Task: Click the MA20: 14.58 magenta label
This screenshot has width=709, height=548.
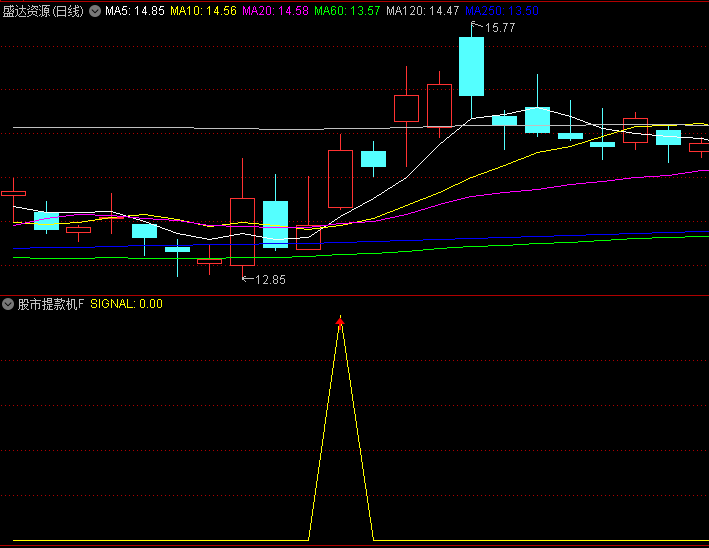Action: [x=275, y=11]
